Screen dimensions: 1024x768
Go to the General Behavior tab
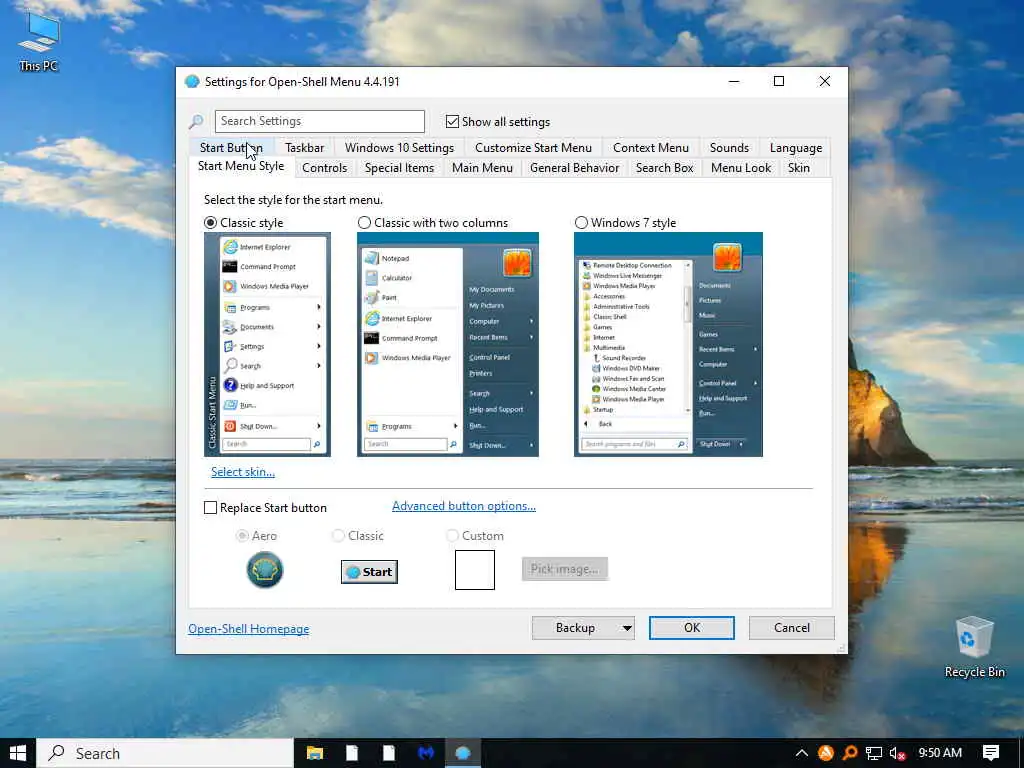point(575,168)
